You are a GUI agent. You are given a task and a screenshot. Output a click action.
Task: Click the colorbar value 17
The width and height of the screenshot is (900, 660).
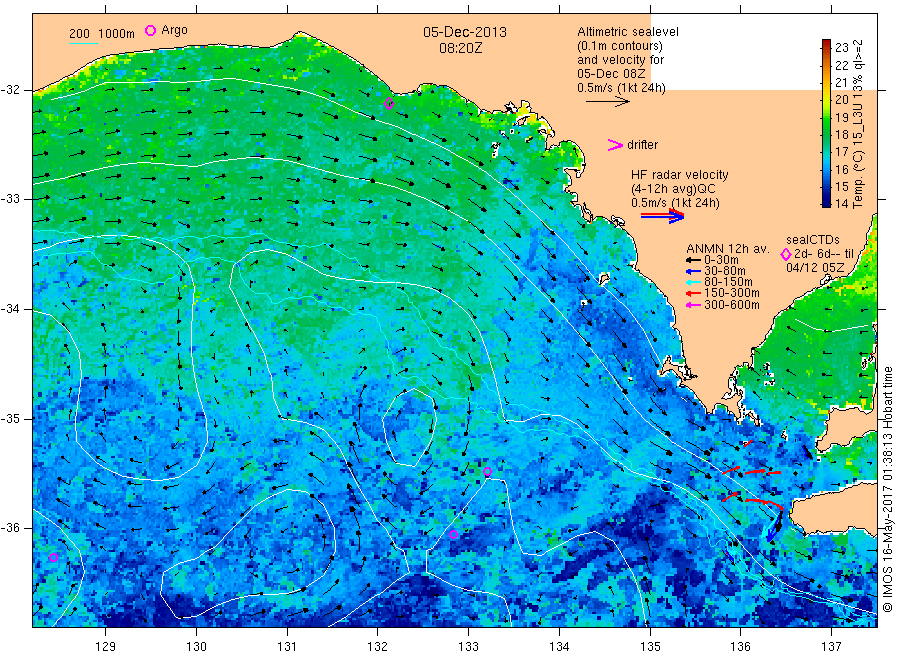(x=841, y=152)
